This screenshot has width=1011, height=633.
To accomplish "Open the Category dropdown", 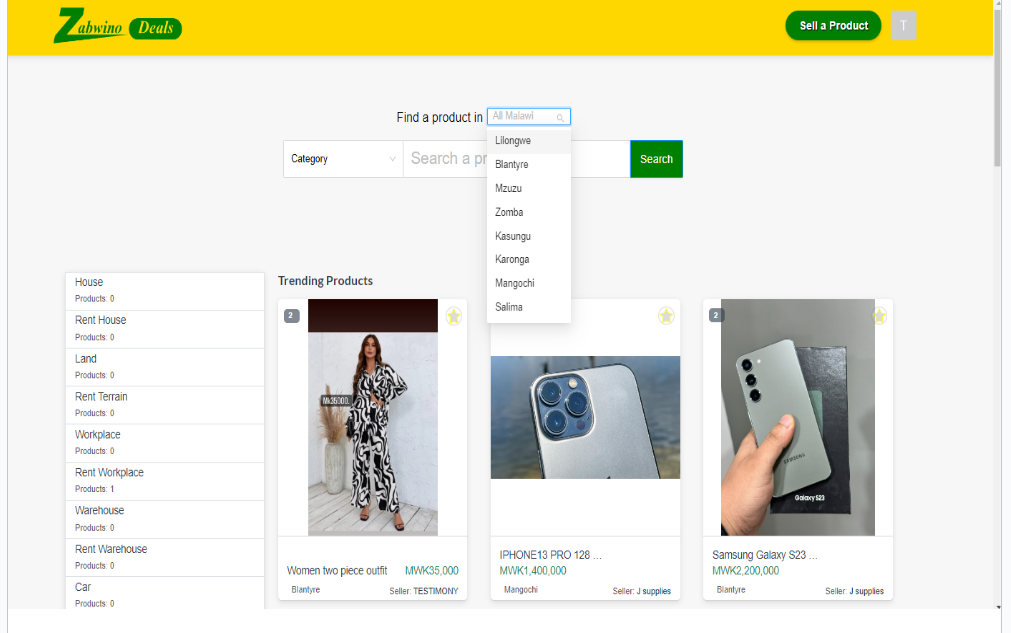I will tap(343, 159).
